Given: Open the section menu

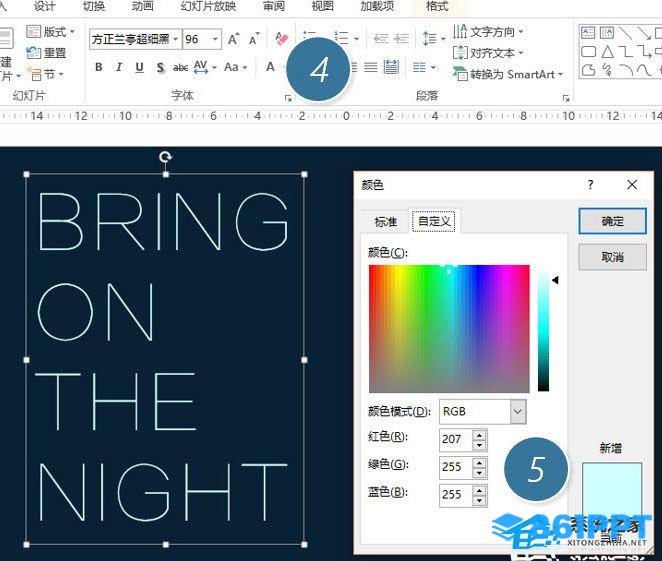Looking at the screenshot, I should tap(46, 75).
